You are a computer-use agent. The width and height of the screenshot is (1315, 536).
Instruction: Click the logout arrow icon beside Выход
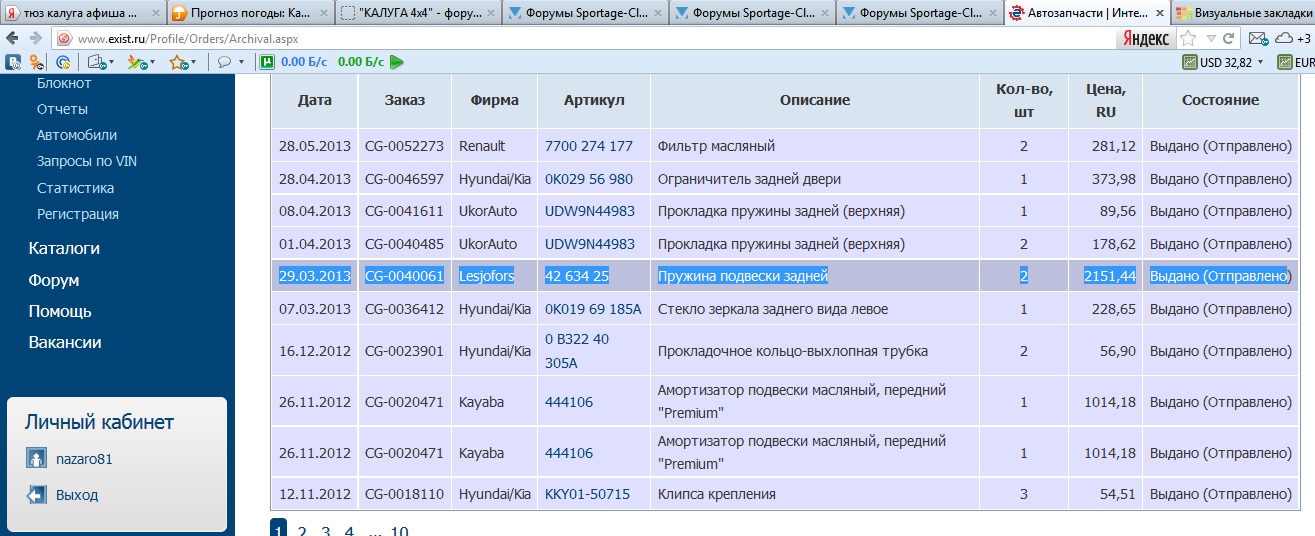point(36,495)
